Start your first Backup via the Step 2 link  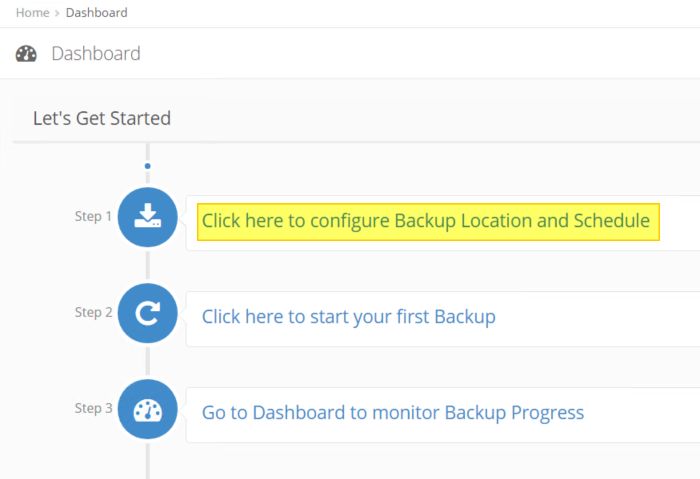coord(348,317)
